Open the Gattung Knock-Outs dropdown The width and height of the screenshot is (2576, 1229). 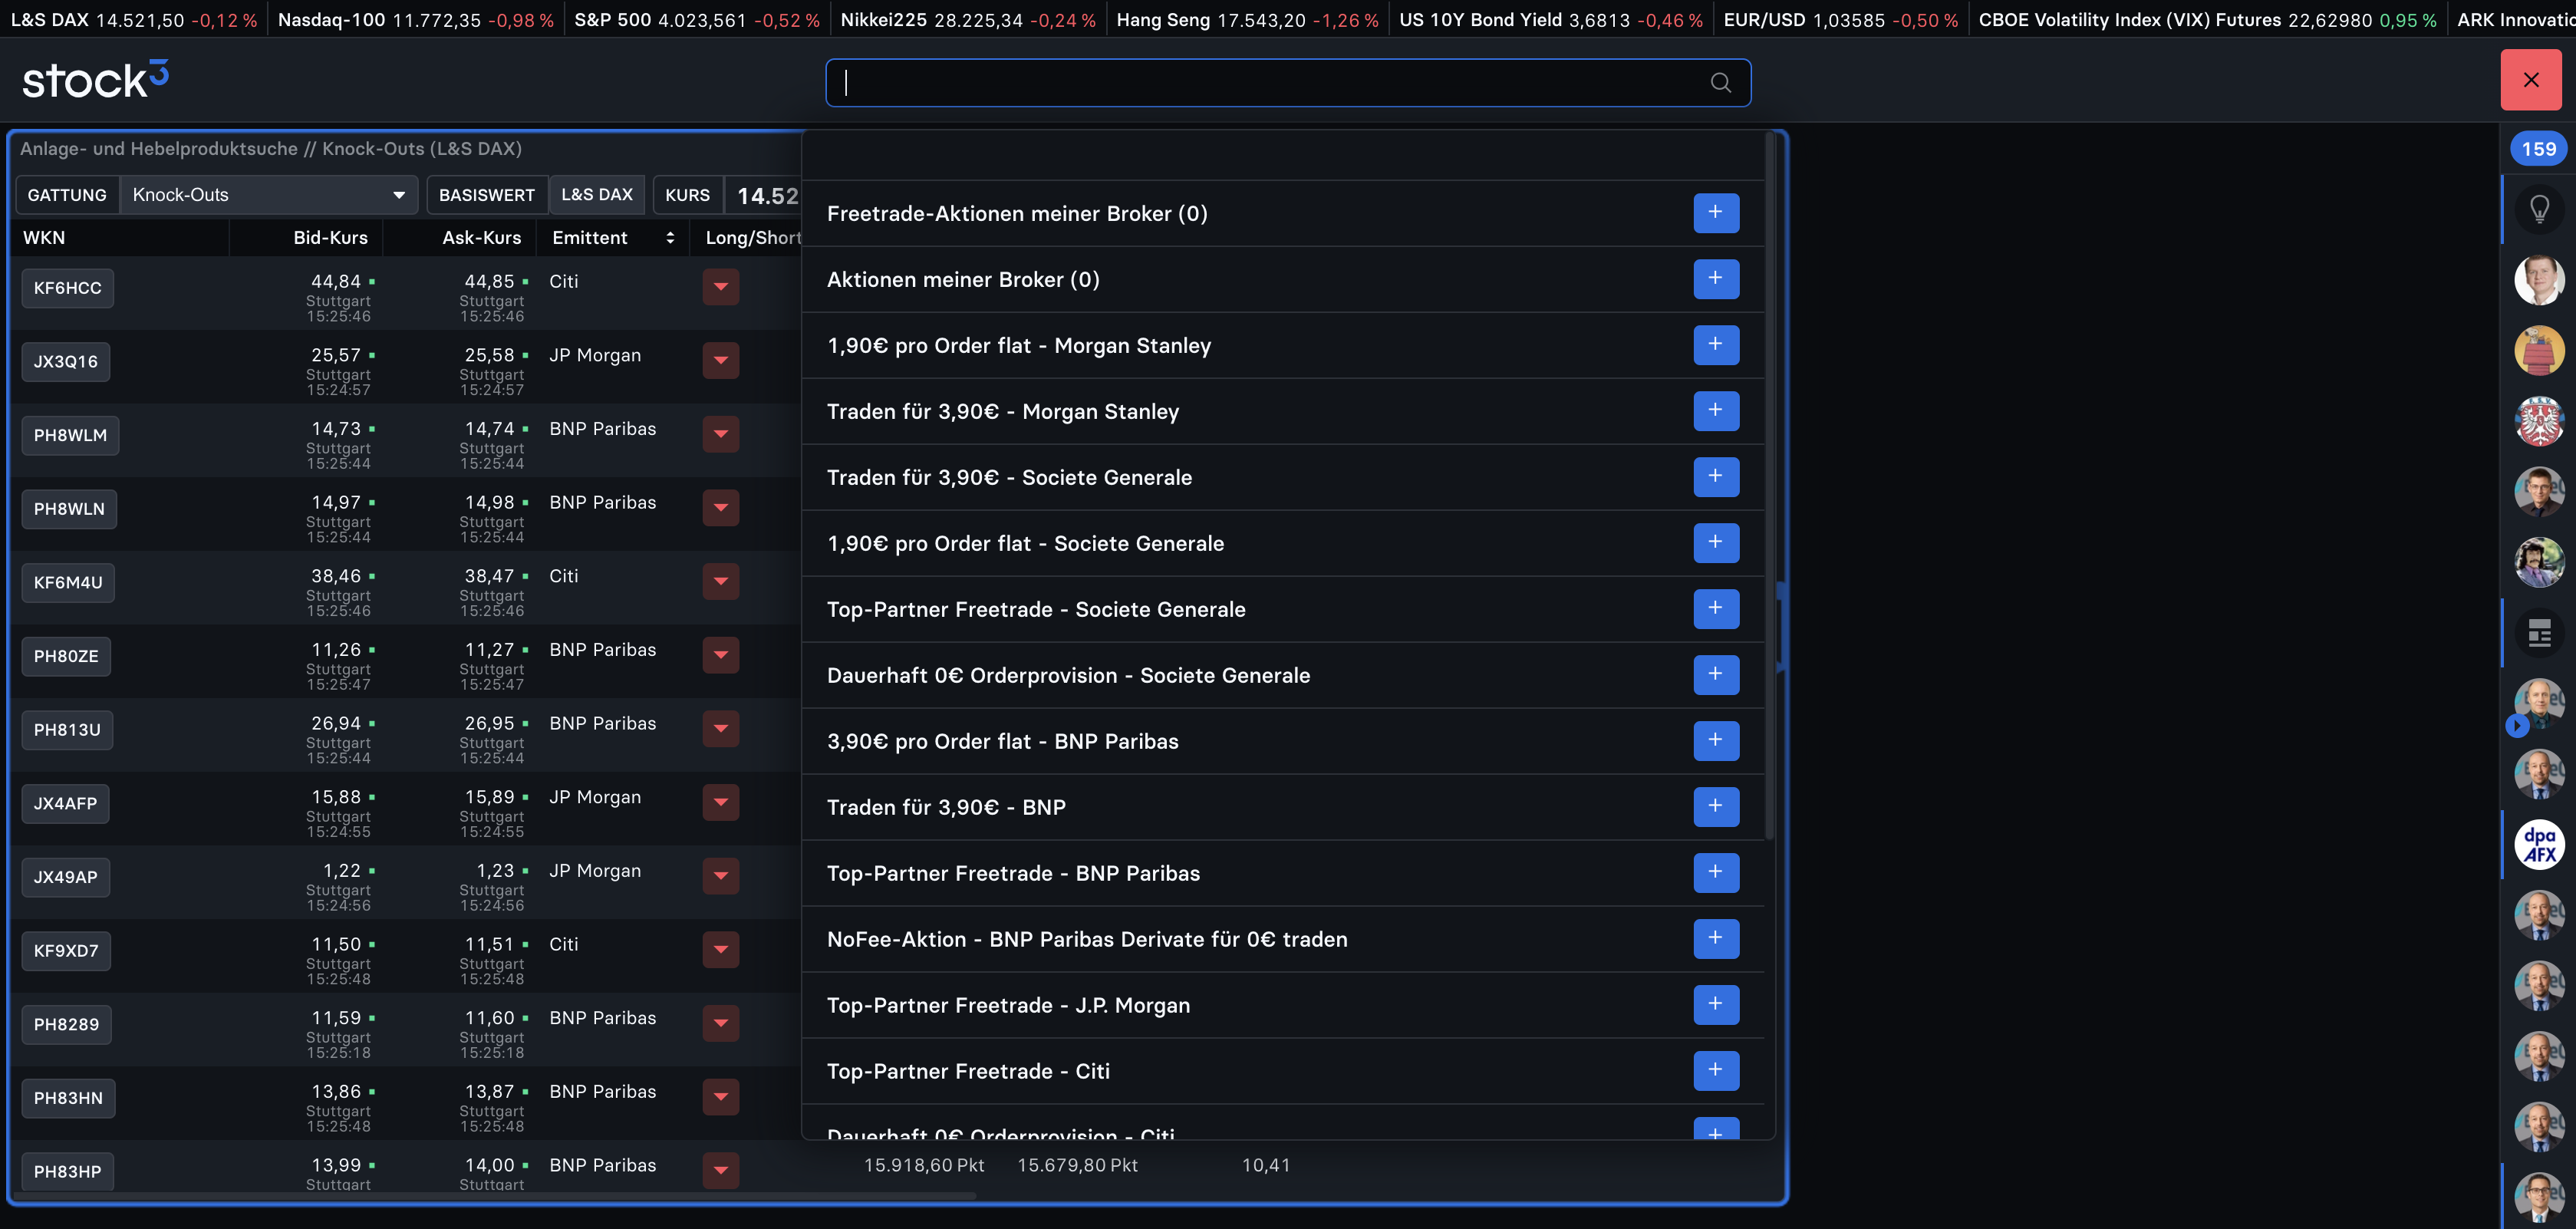[x=268, y=195]
